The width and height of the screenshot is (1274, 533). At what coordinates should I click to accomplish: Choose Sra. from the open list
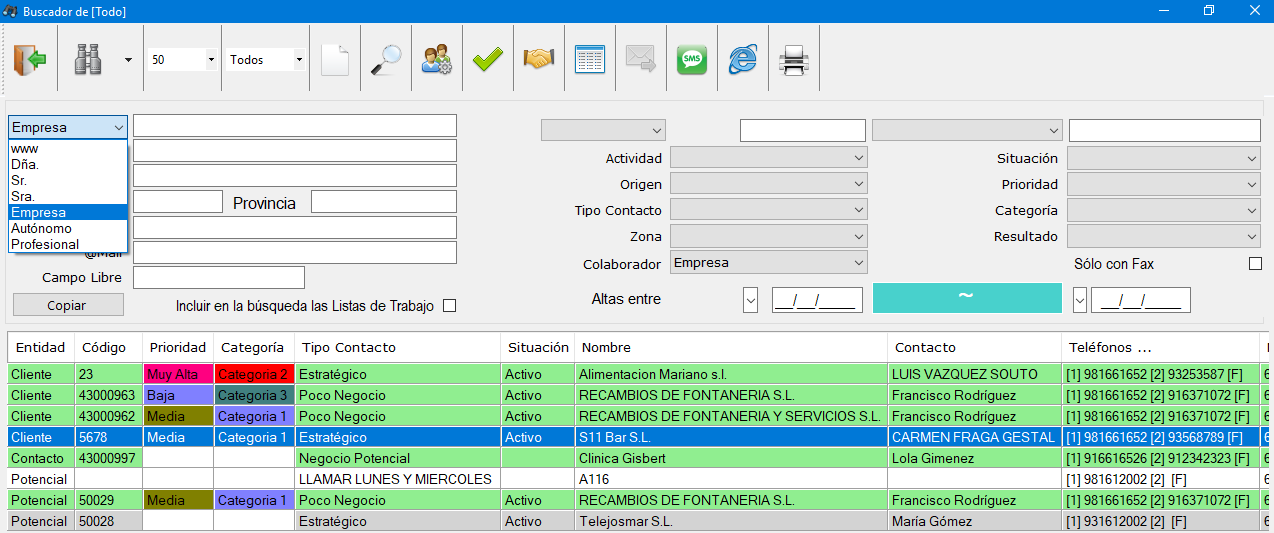(x=68, y=197)
